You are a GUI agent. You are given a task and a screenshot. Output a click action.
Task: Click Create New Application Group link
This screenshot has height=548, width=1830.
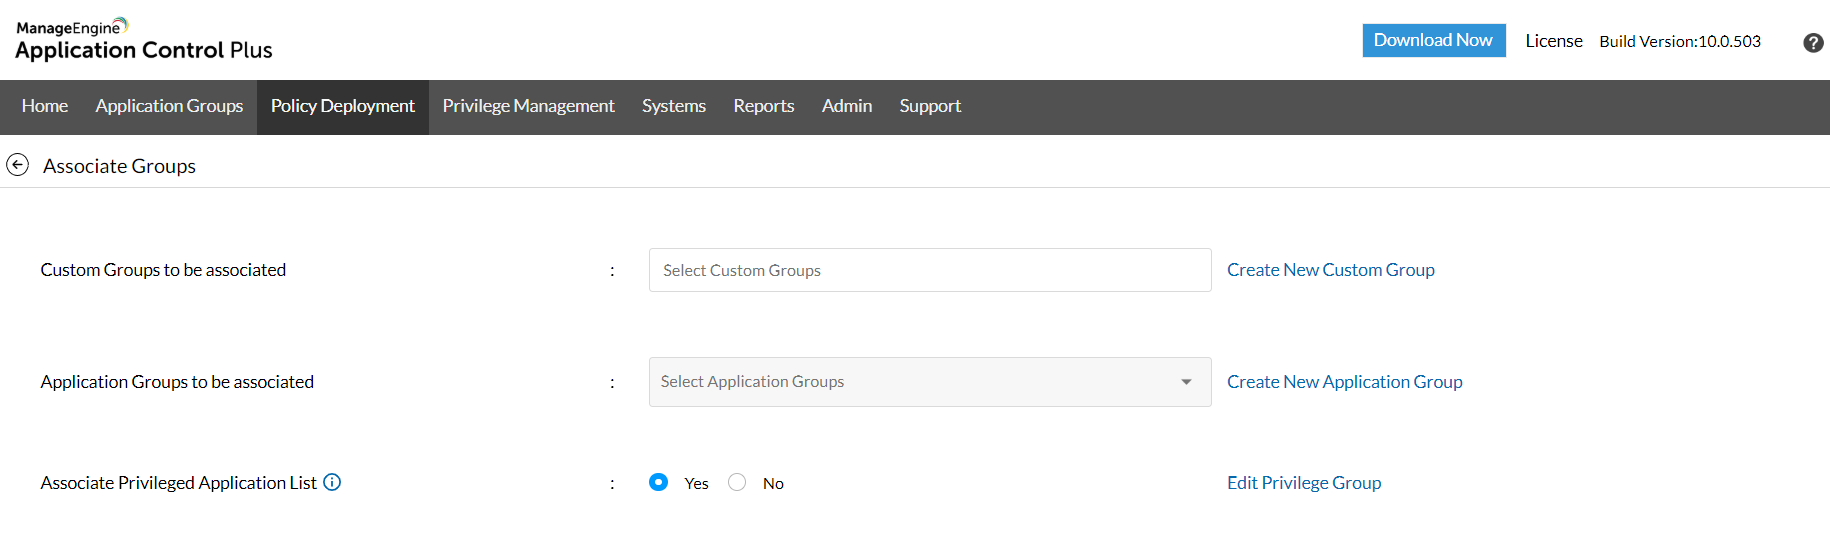pos(1344,382)
